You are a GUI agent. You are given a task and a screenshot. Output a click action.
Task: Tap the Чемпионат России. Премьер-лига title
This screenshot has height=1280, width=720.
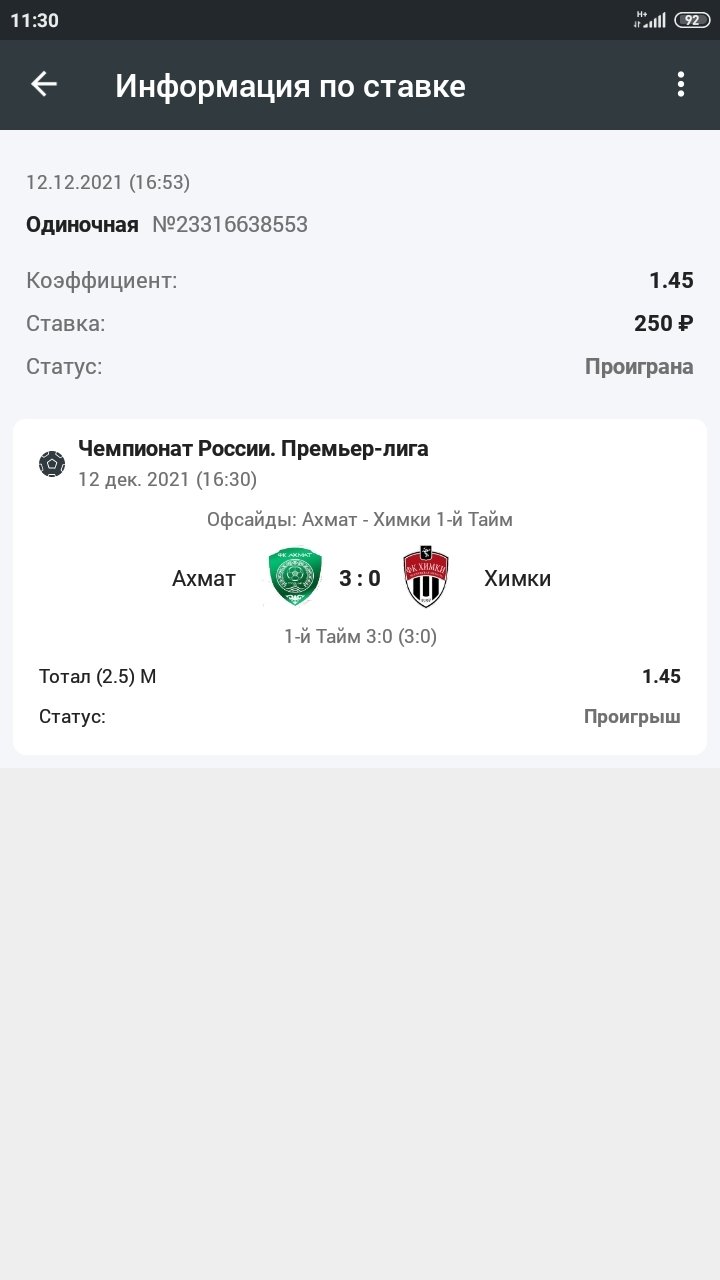253,449
